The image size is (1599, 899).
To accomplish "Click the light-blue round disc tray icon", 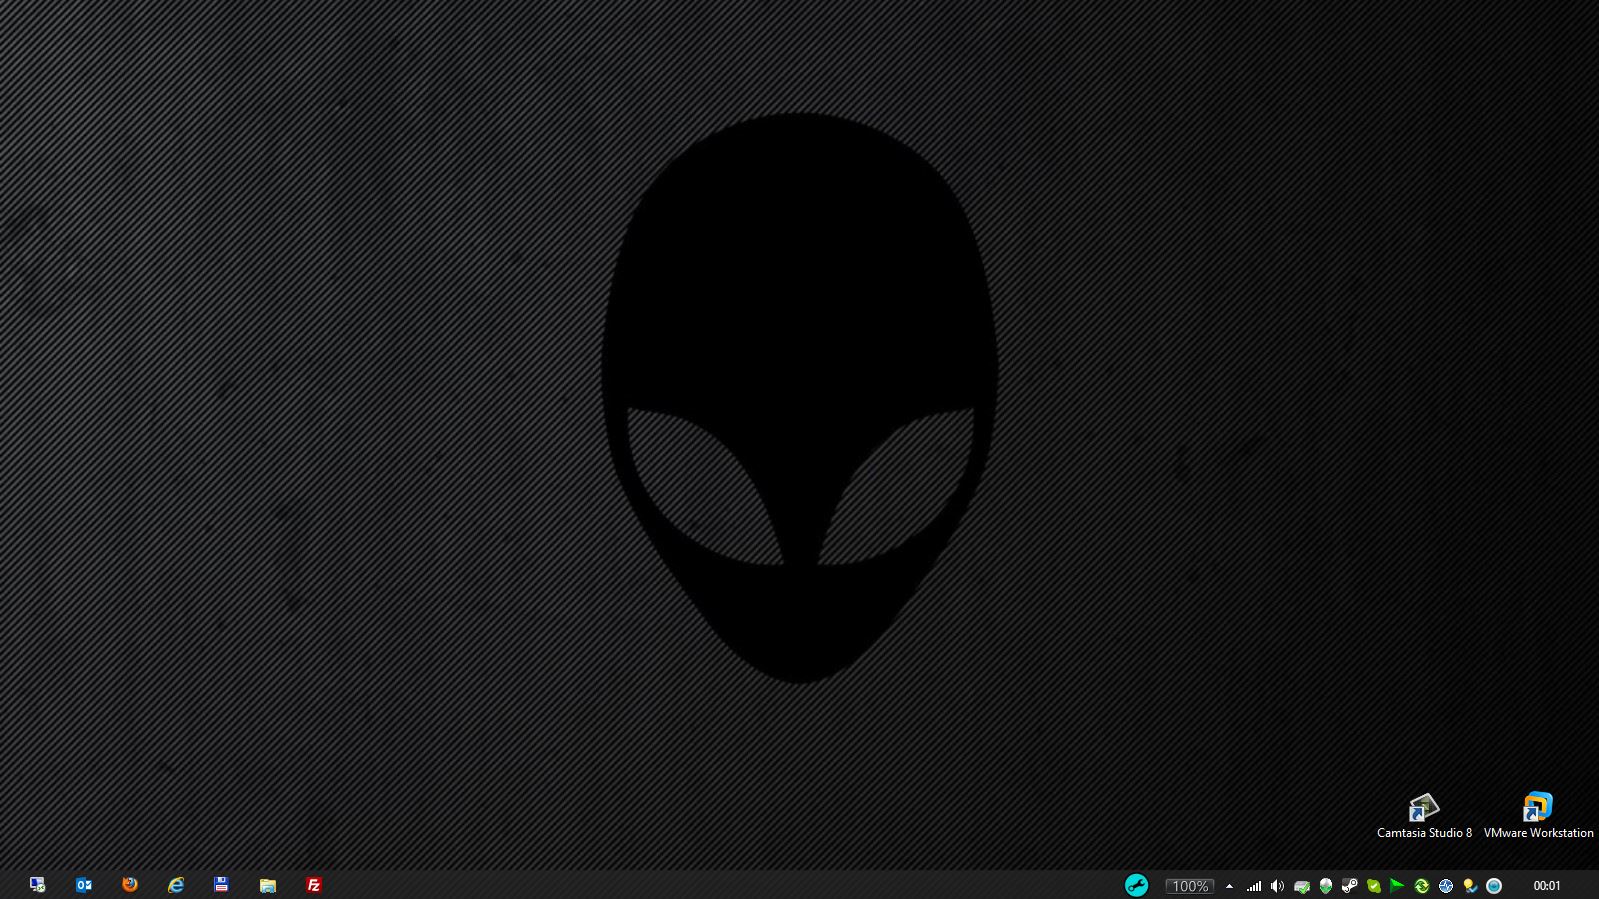I will point(1494,886).
